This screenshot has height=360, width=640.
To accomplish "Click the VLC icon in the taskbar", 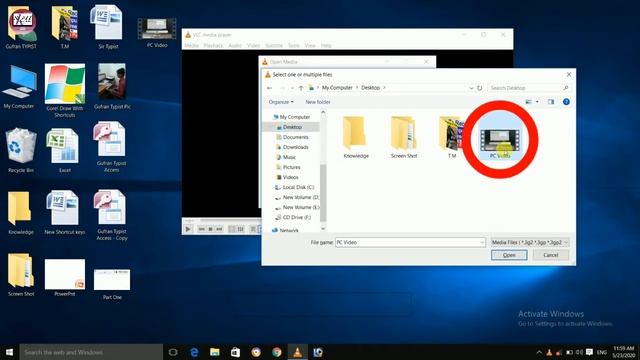I will [298, 352].
